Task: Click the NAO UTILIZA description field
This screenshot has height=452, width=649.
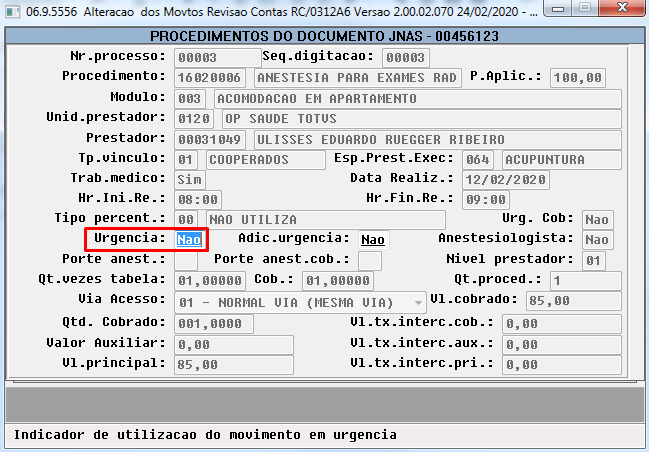Action: pos(326,220)
